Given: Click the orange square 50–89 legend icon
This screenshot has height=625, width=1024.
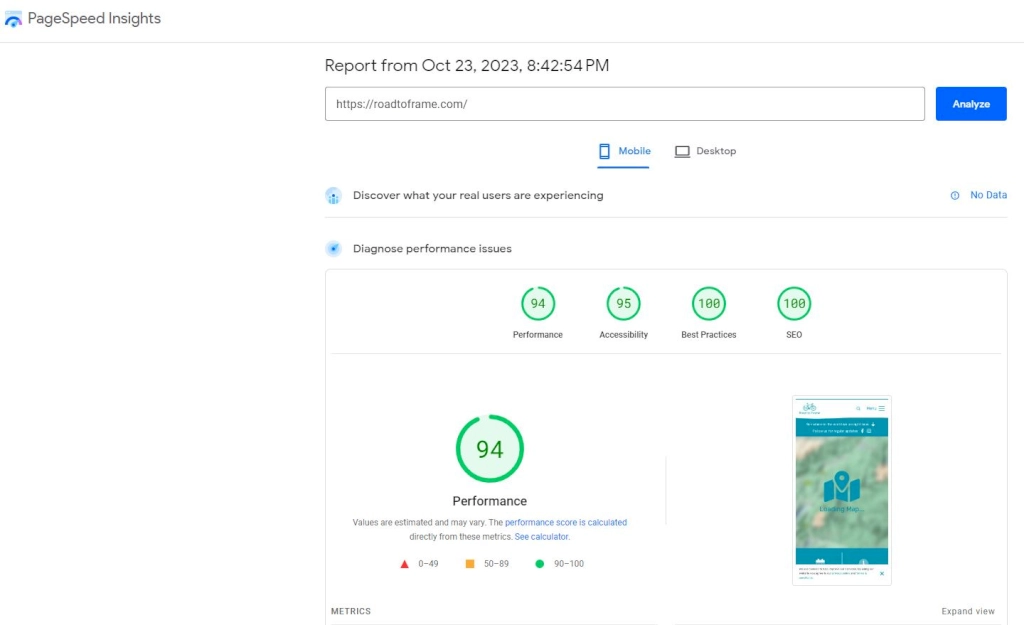Looking at the screenshot, I should click(x=470, y=564).
